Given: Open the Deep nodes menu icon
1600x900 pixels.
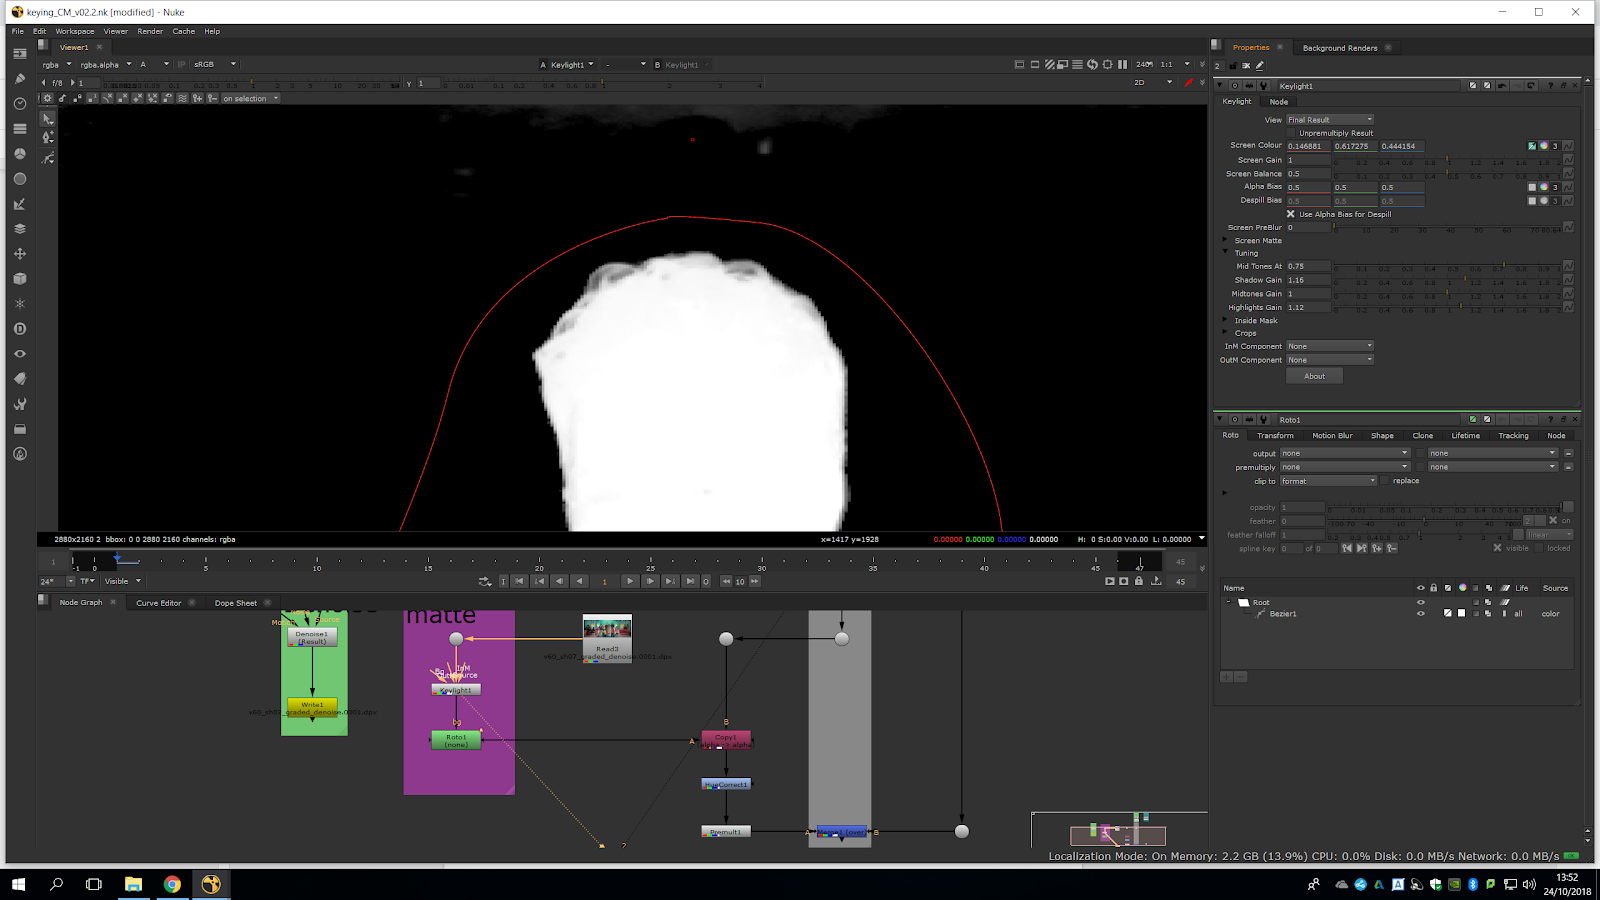Looking at the screenshot, I should pyautogui.click(x=19, y=329).
